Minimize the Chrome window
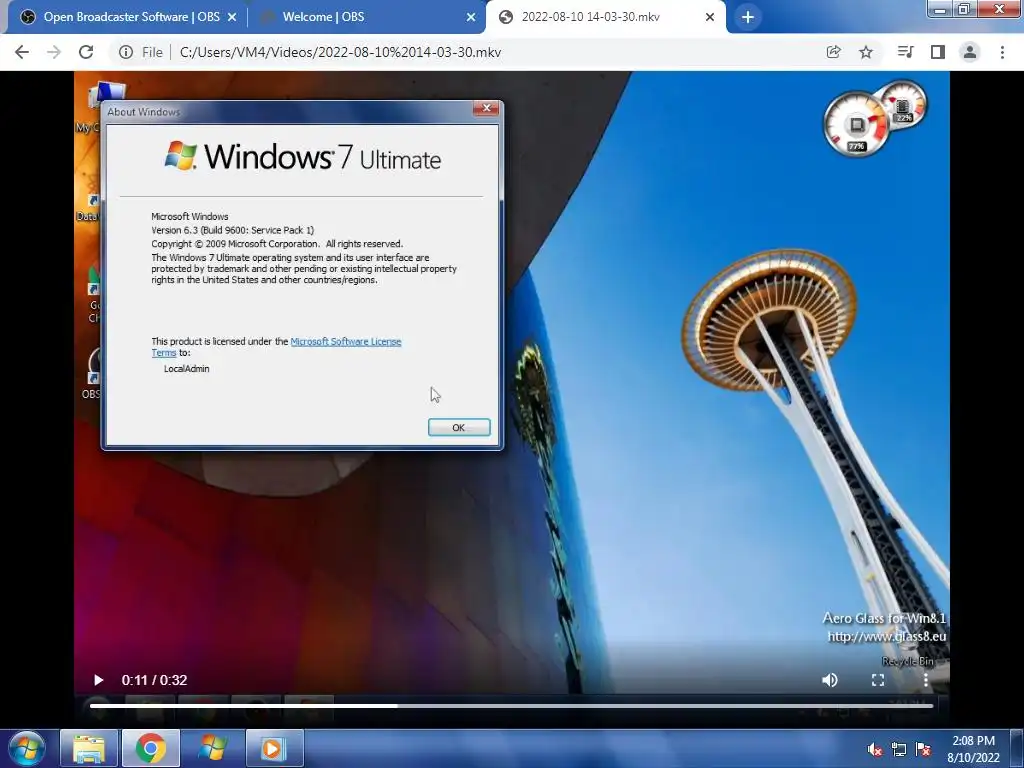Image resolution: width=1024 pixels, height=768 pixels. (x=940, y=8)
